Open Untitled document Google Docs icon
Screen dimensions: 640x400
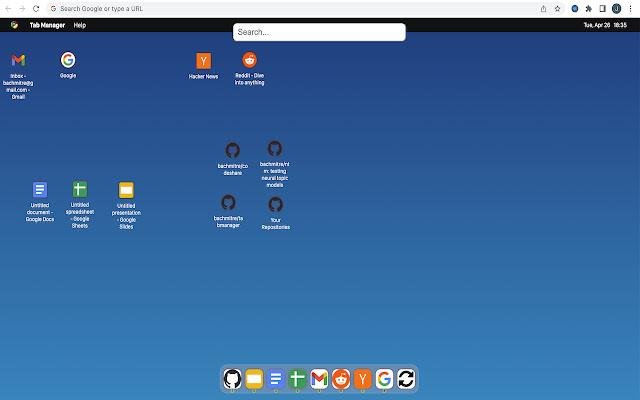tap(40, 190)
